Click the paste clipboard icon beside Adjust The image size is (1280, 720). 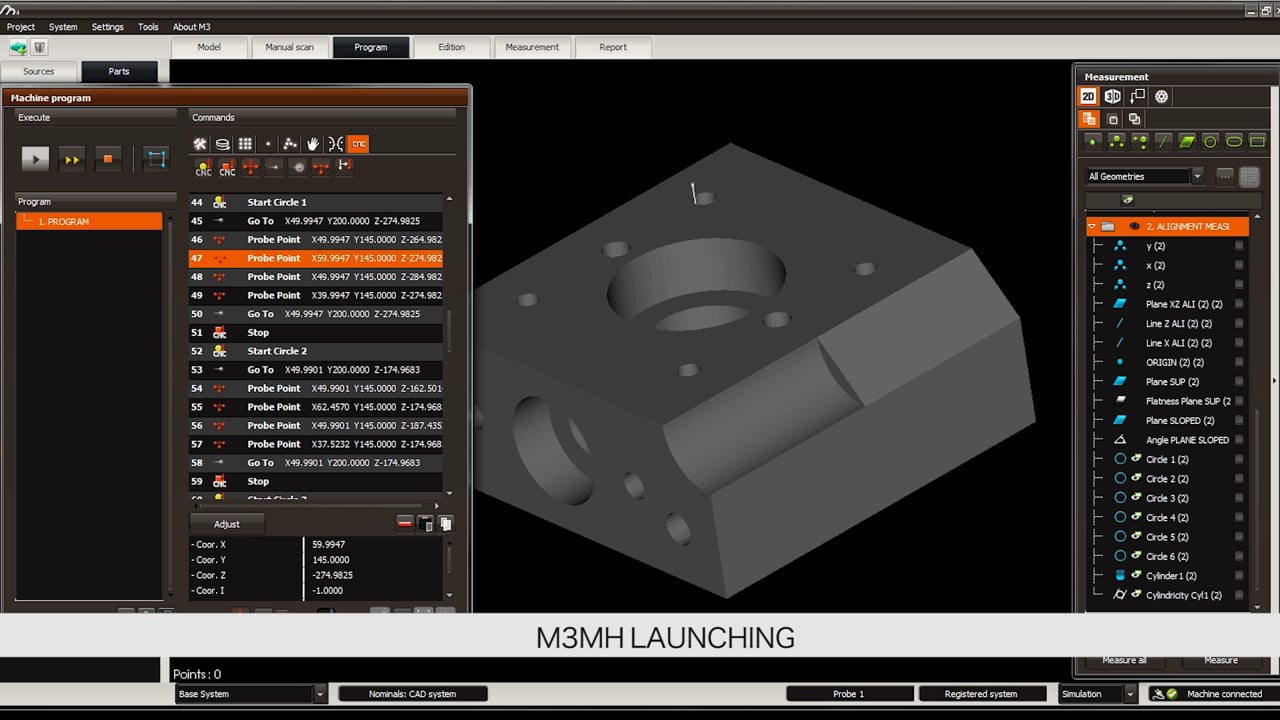426,523
